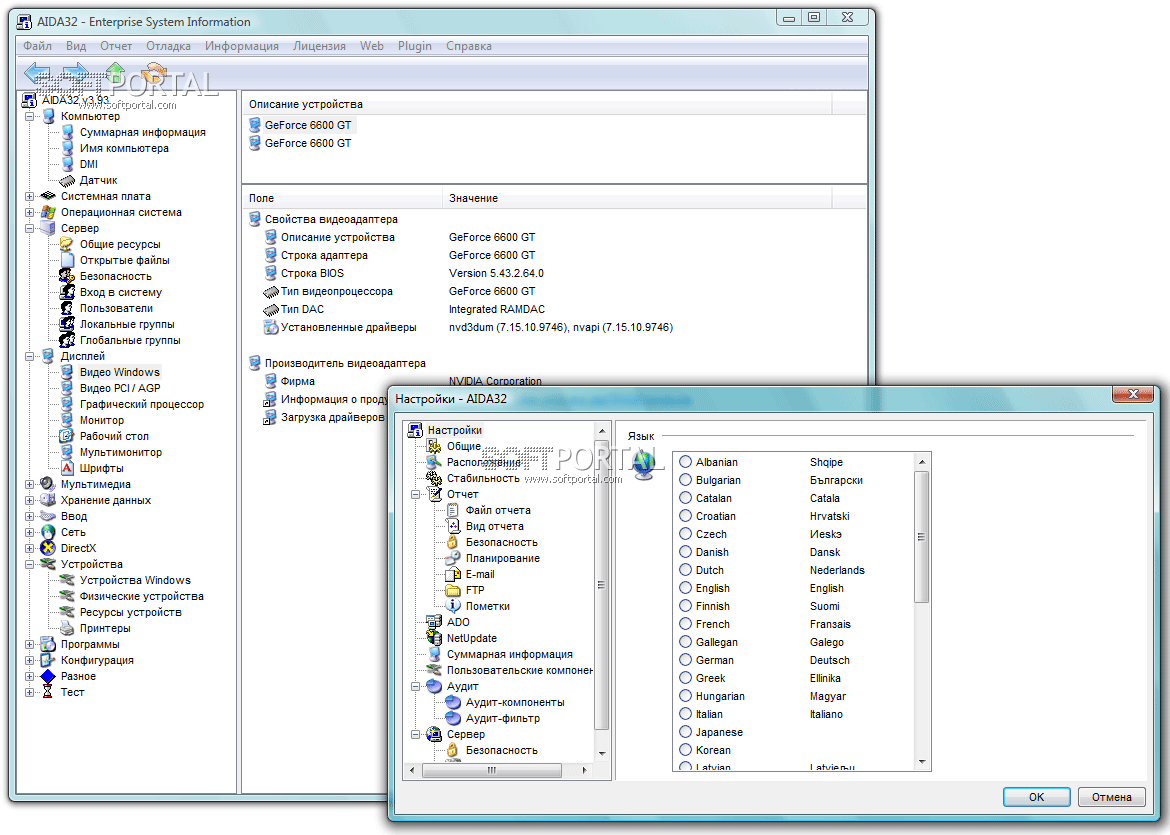Select the Albanian language radio button

[x=686, y=462]
